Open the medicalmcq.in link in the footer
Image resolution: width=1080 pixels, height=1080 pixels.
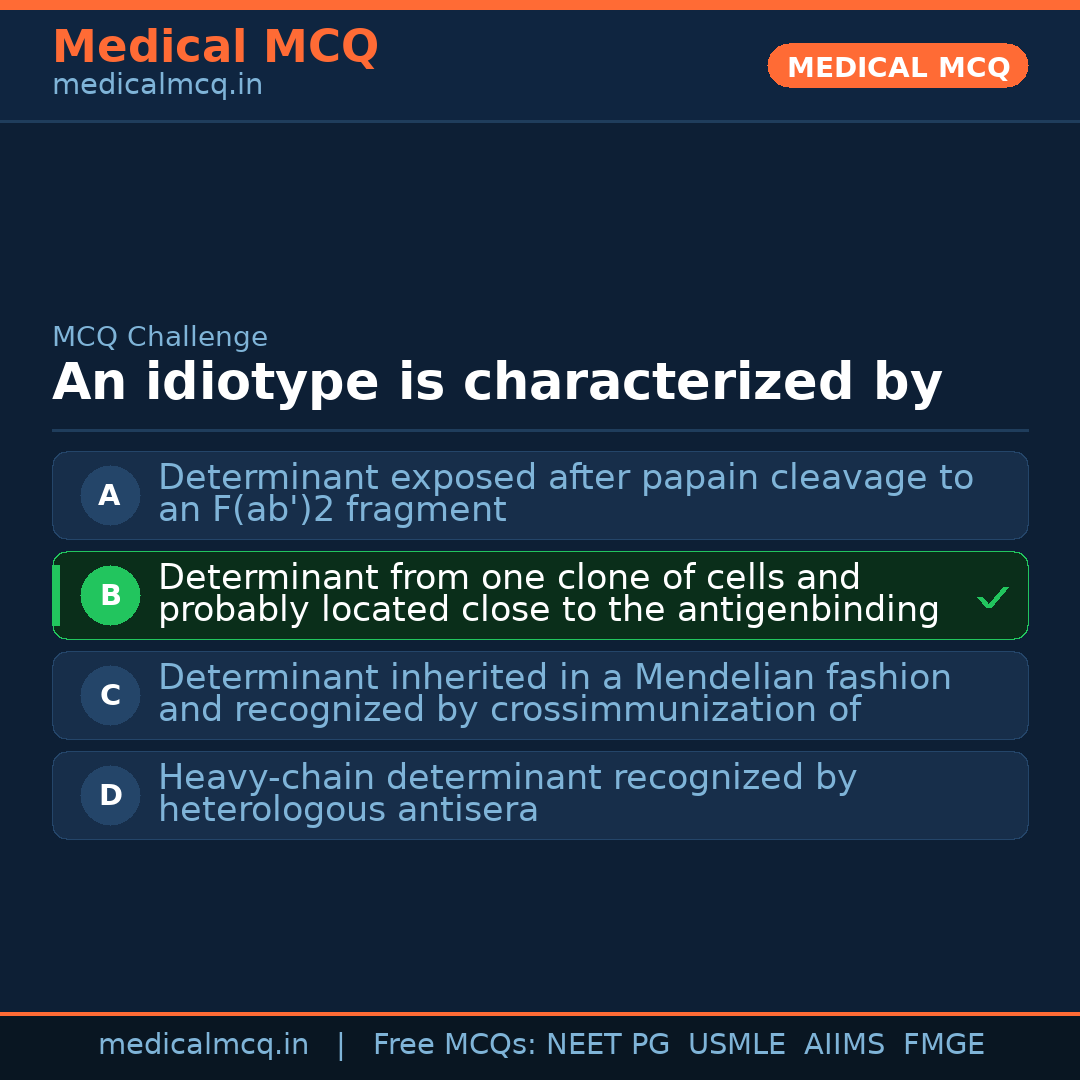(x=203, y=1045)
